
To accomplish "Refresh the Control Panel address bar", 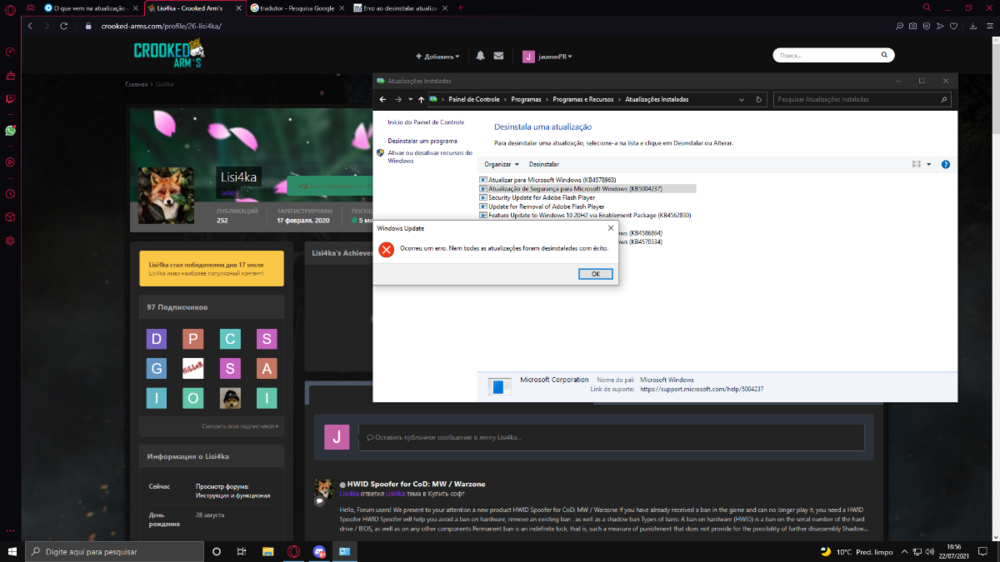I will 760,100.
